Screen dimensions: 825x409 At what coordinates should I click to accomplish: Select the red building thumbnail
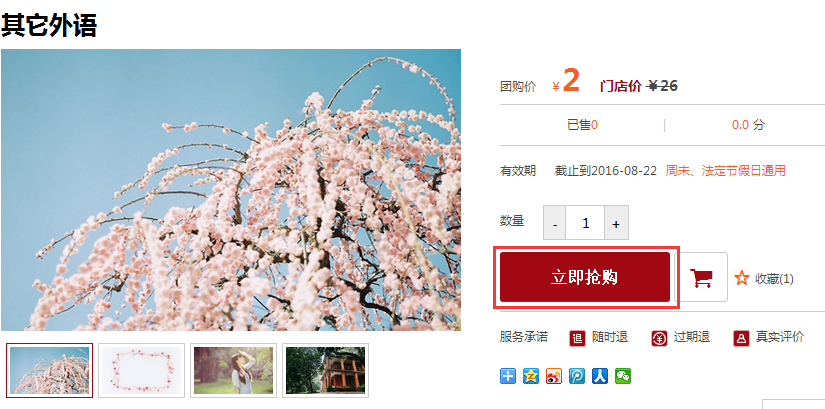(325, 371)
